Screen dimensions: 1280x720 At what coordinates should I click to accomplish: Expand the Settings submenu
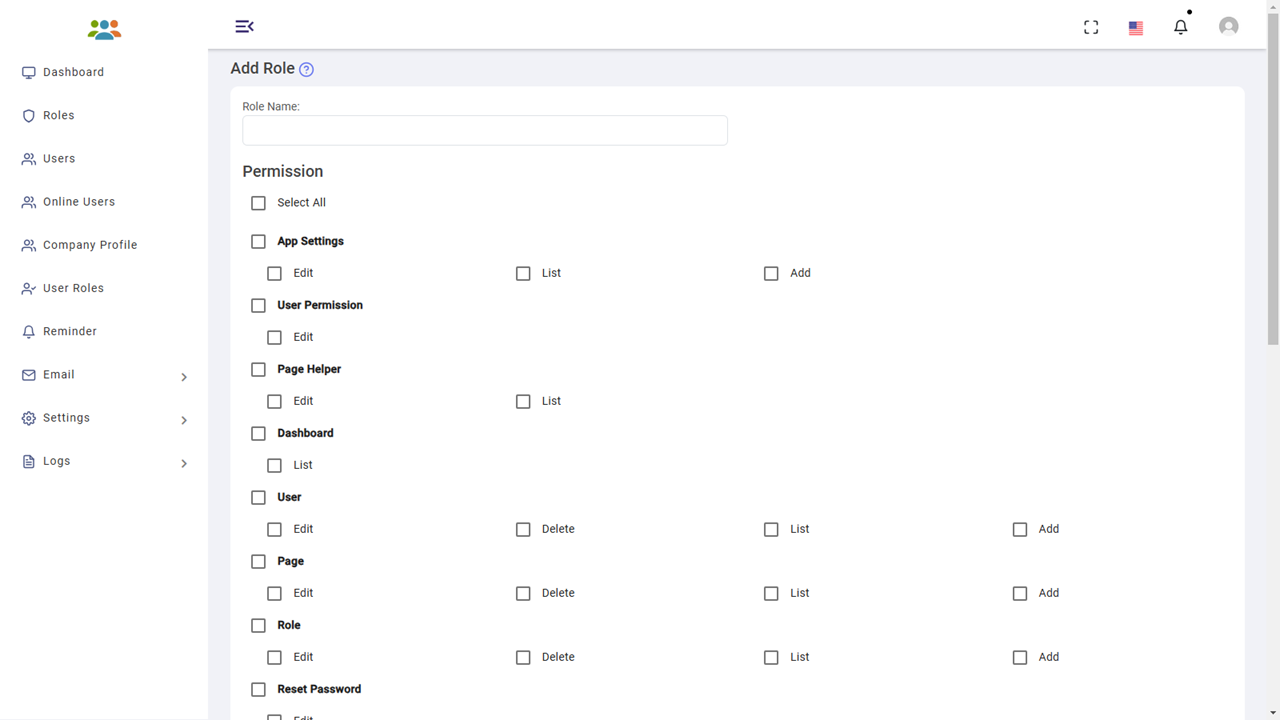point(184,420)
